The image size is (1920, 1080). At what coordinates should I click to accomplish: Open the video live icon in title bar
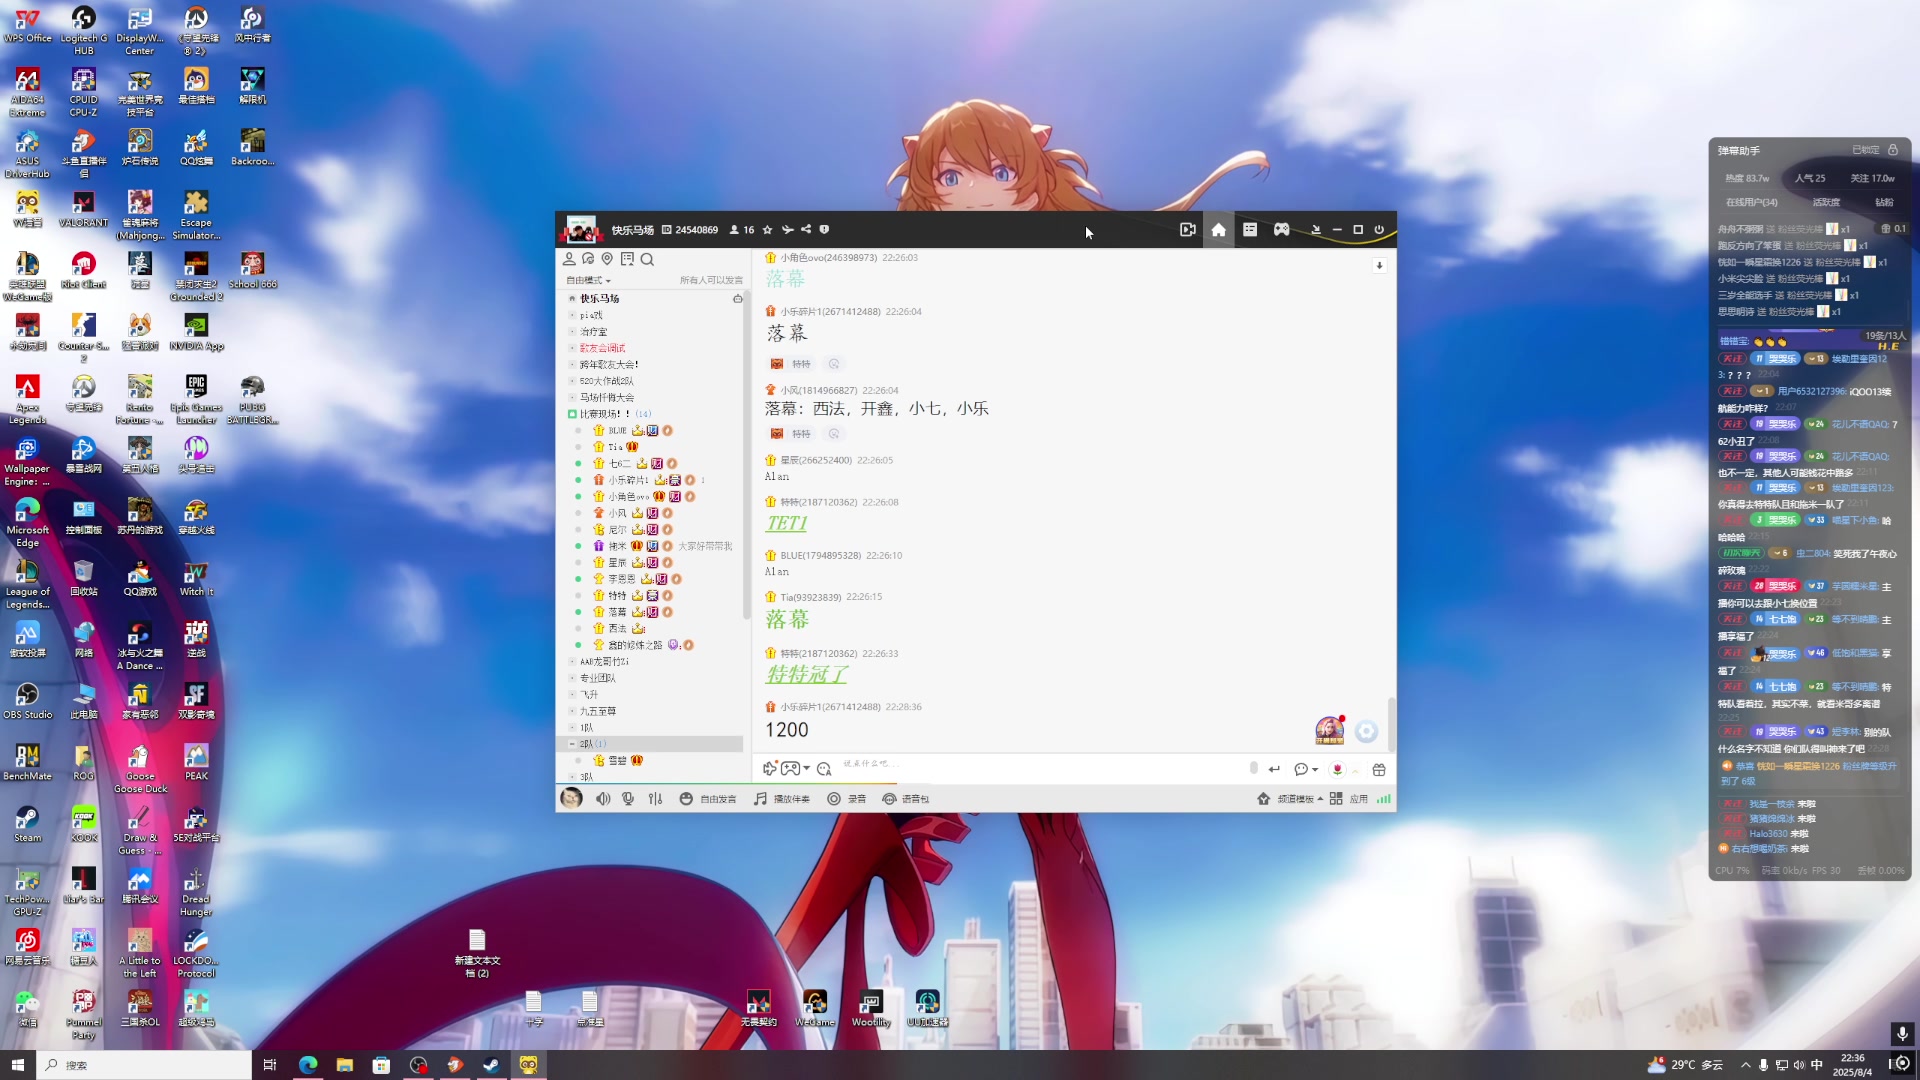(x=1187, y=230)
